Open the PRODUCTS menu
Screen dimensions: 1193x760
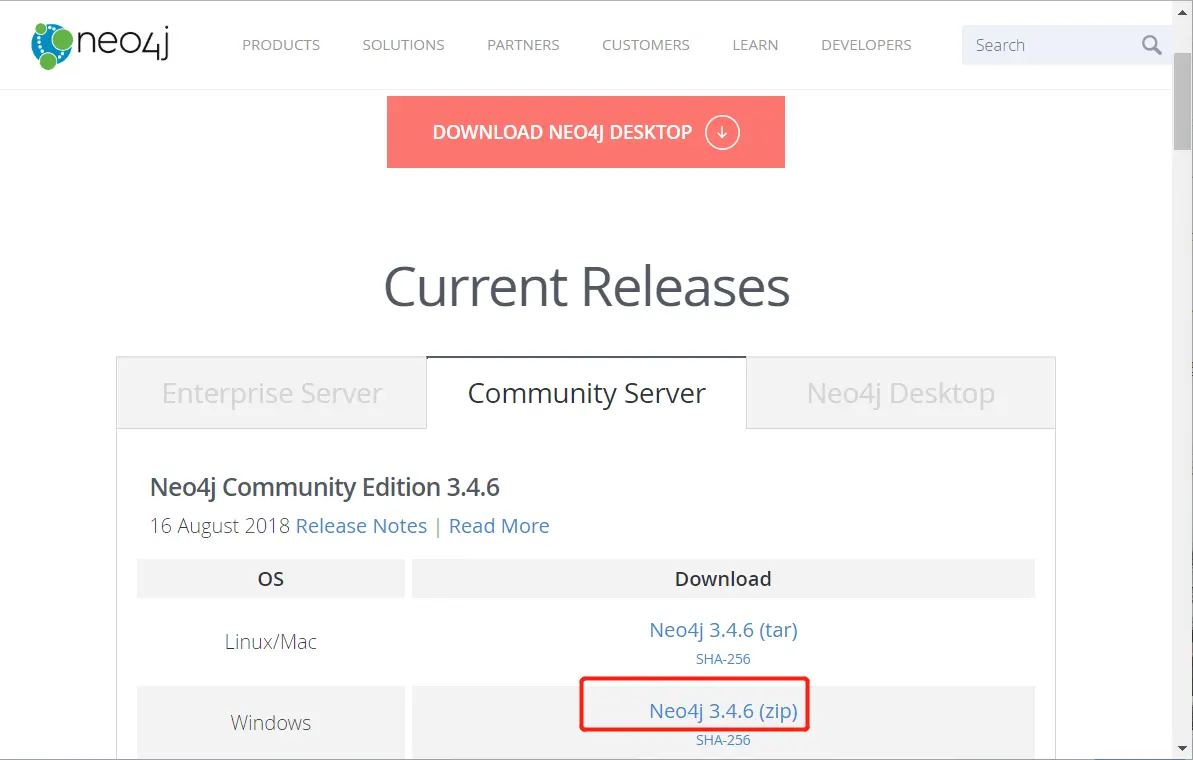pos(281,45)
